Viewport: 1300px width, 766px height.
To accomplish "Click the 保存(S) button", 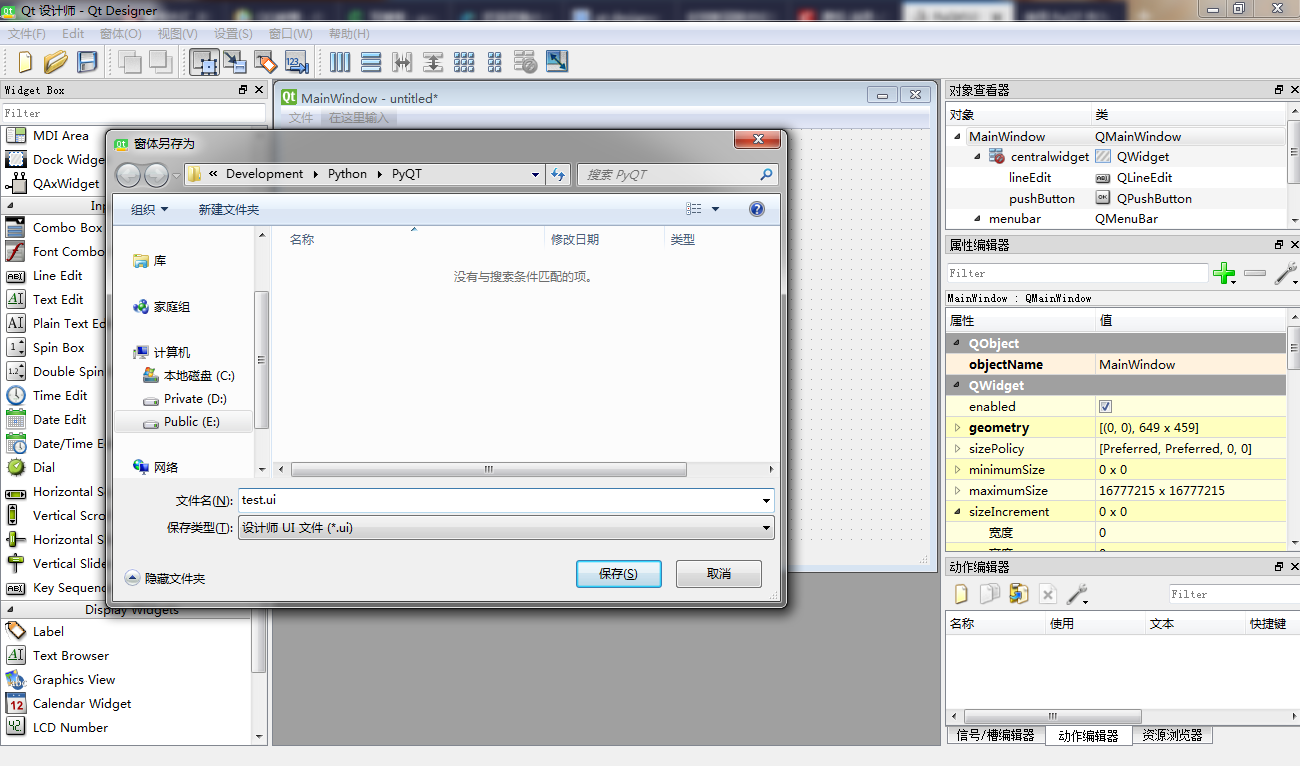I will click(618, 574).
